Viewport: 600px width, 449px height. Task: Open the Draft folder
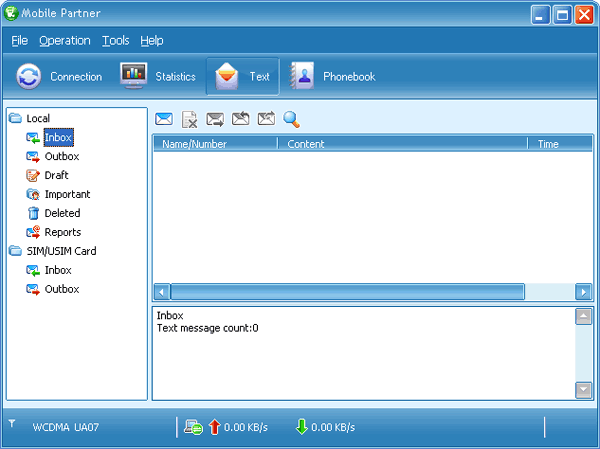click(57, 175)
